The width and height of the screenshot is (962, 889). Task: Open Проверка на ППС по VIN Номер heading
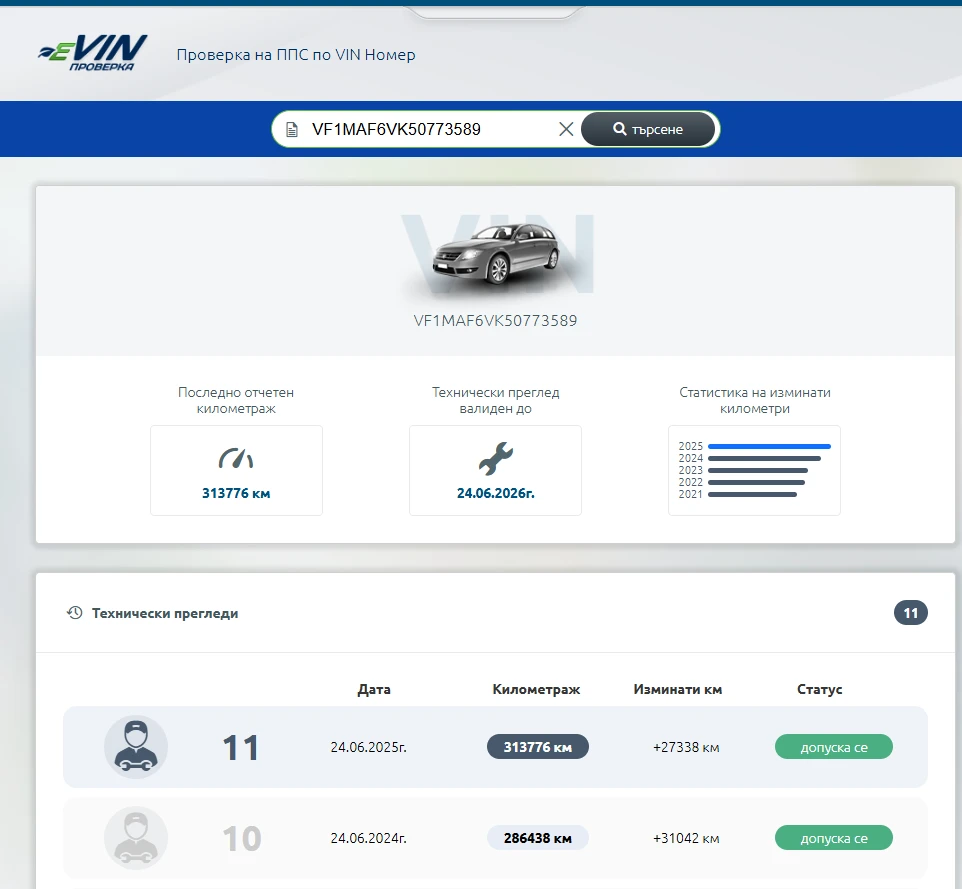pos(296,55)
